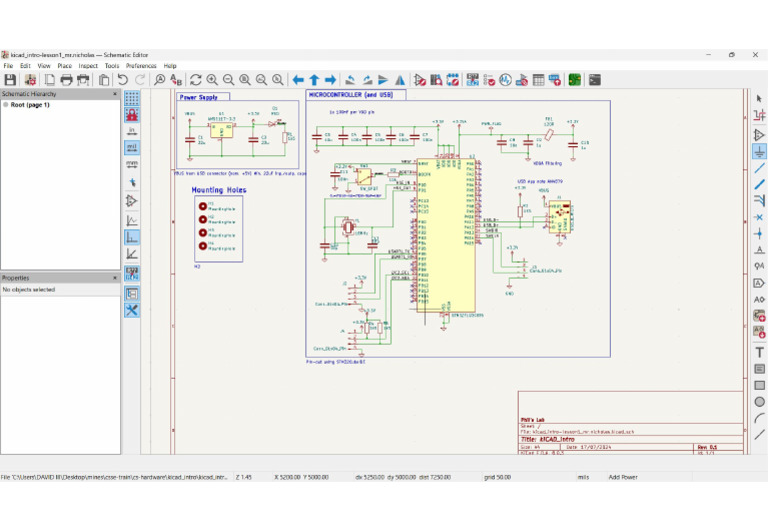
Task: Activate zoom to selection tool
Action: [x=278, y=80]
